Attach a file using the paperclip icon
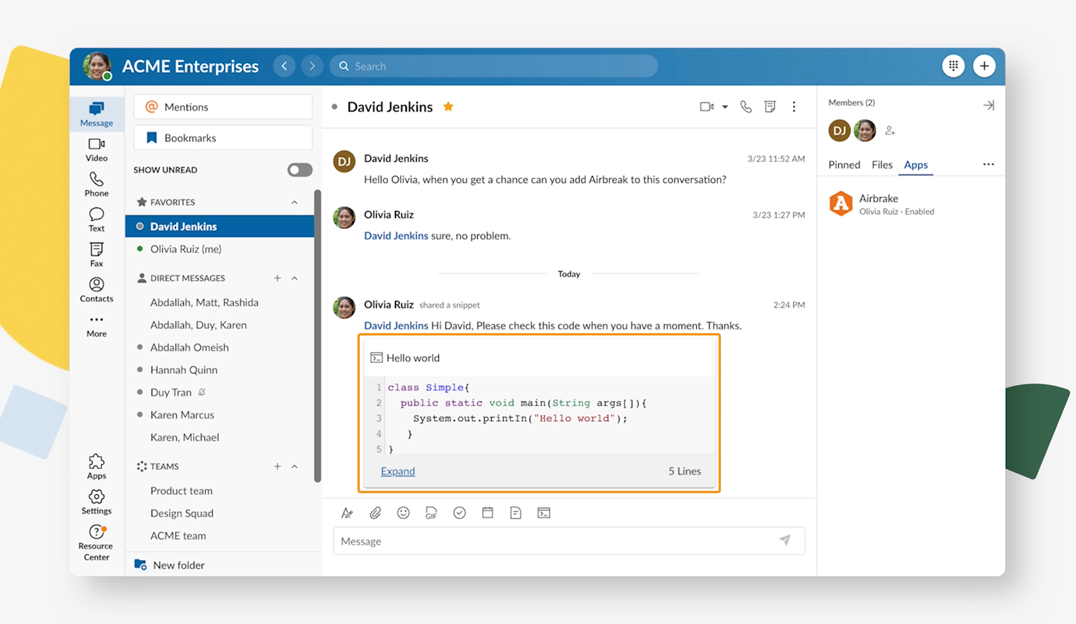Viewport: 1076px width, 624px height. [x=375, y=512]
